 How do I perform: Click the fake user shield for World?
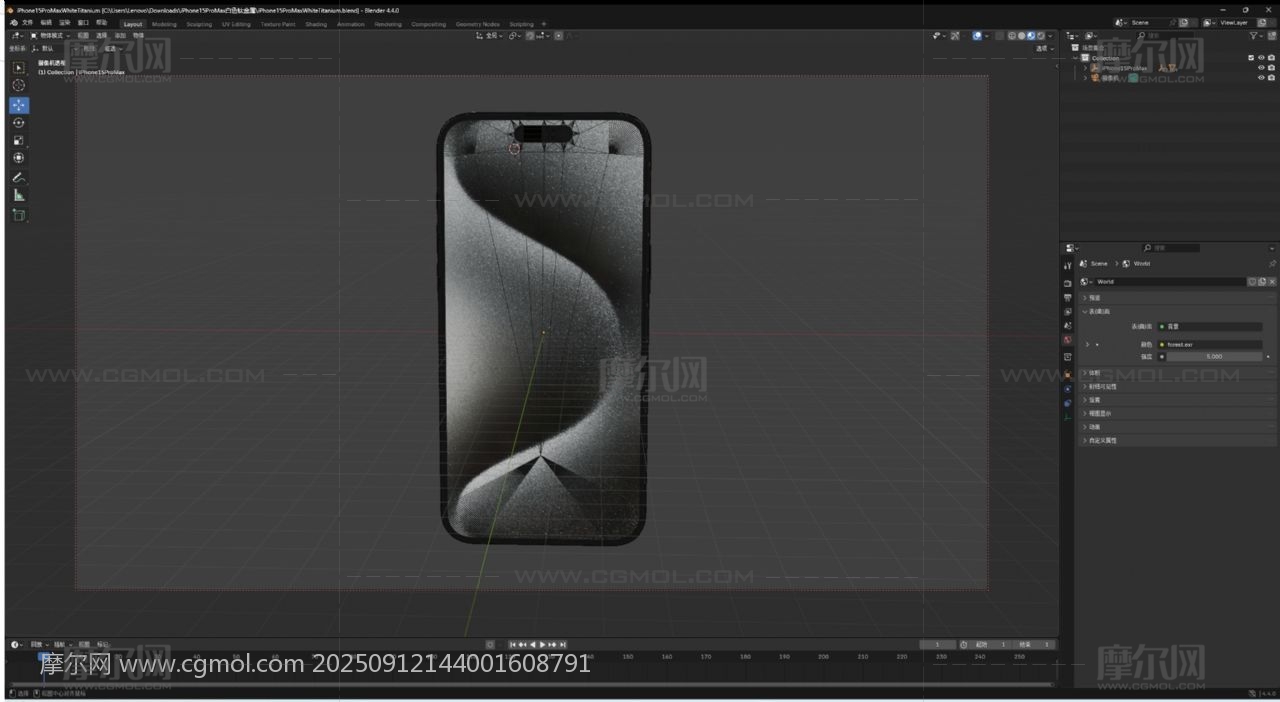(x=1252, y=282)
